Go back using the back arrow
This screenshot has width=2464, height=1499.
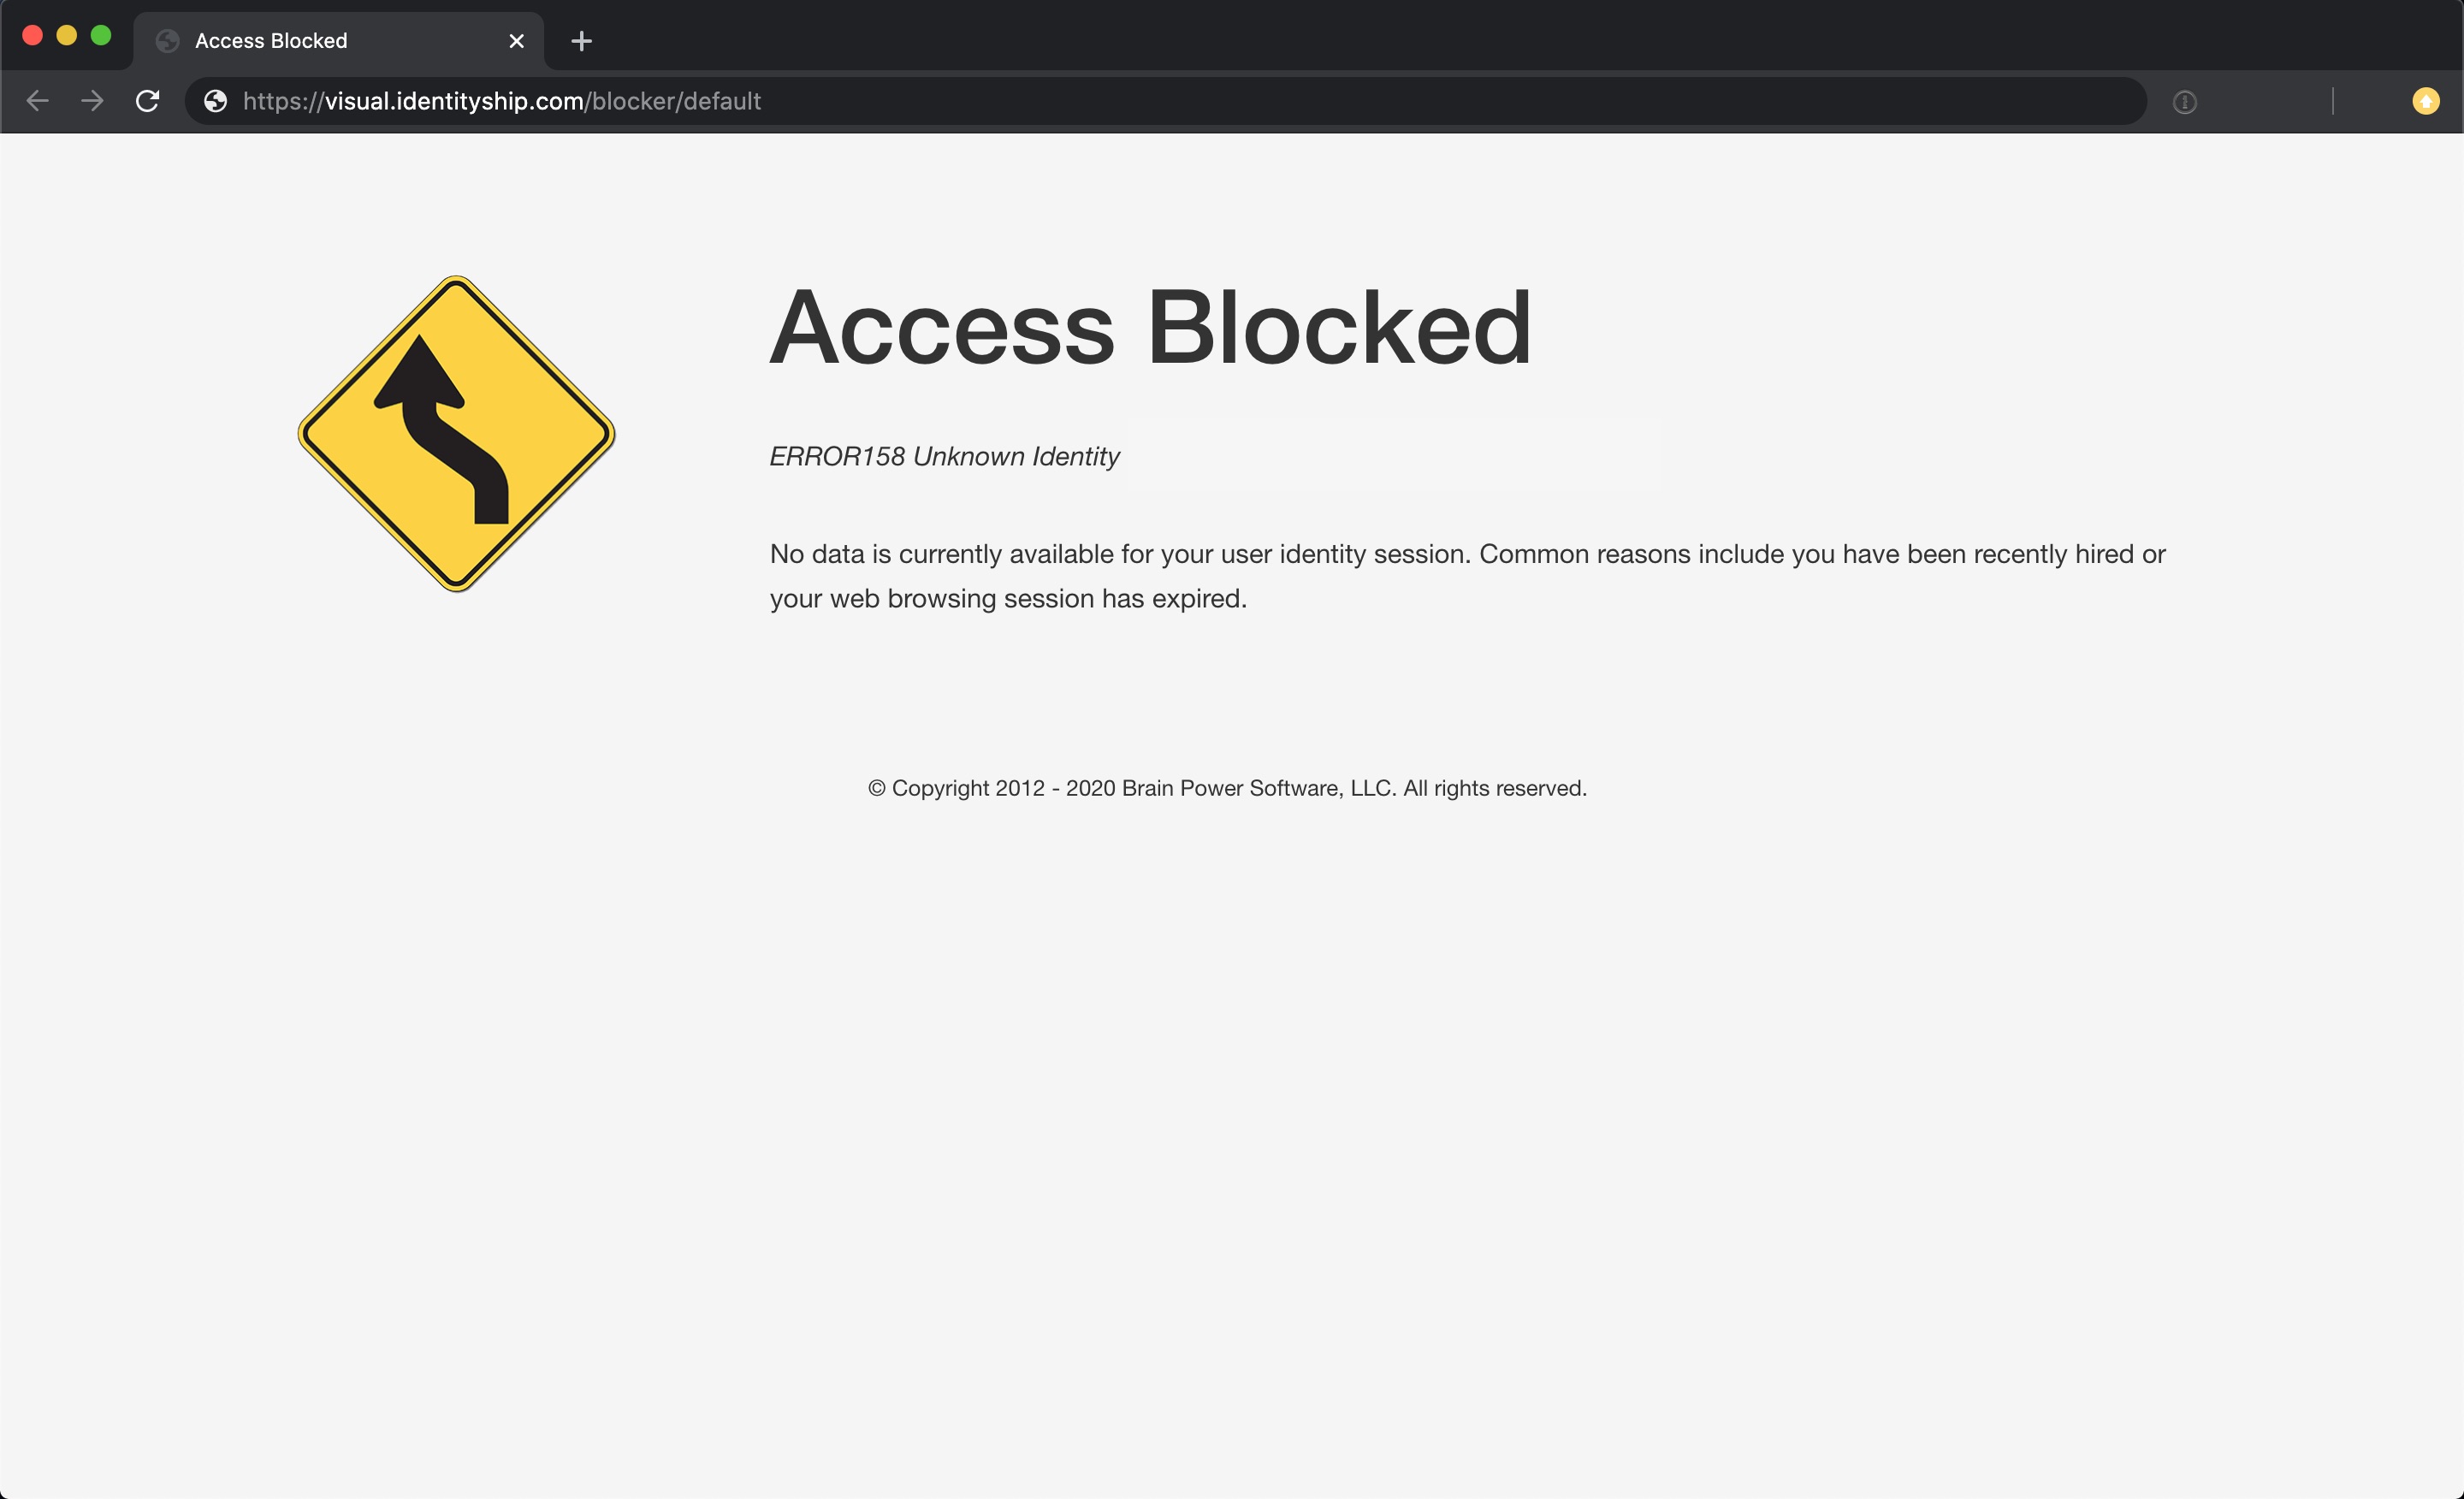[x=37, y=101]
